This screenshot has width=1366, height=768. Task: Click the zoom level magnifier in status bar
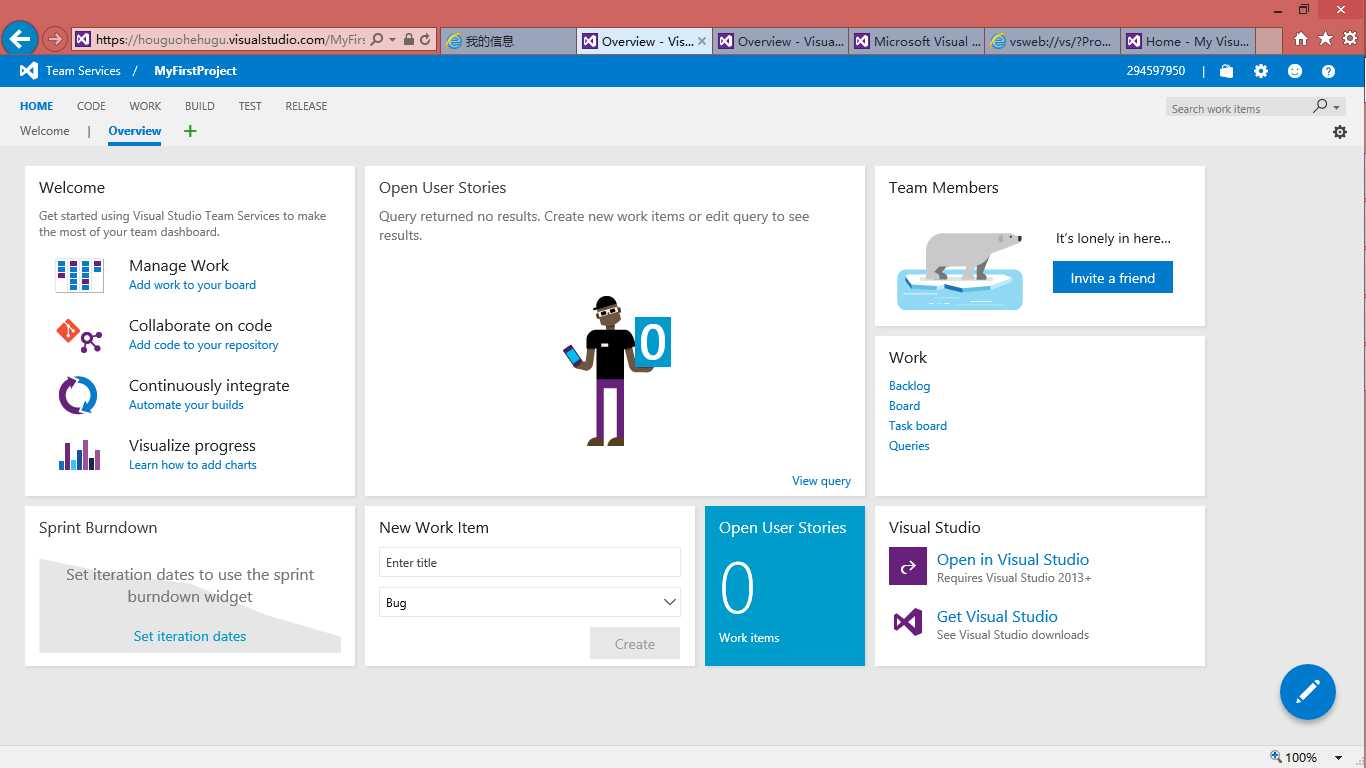pos(1276,757)
